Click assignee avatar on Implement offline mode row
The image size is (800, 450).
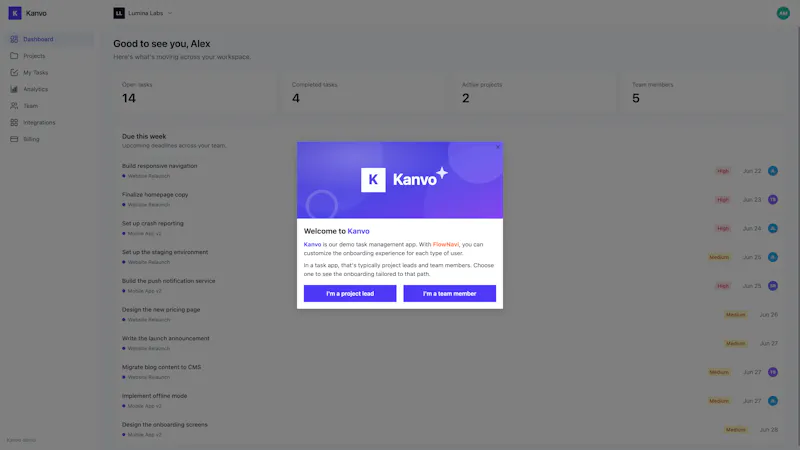coord(772,401)
